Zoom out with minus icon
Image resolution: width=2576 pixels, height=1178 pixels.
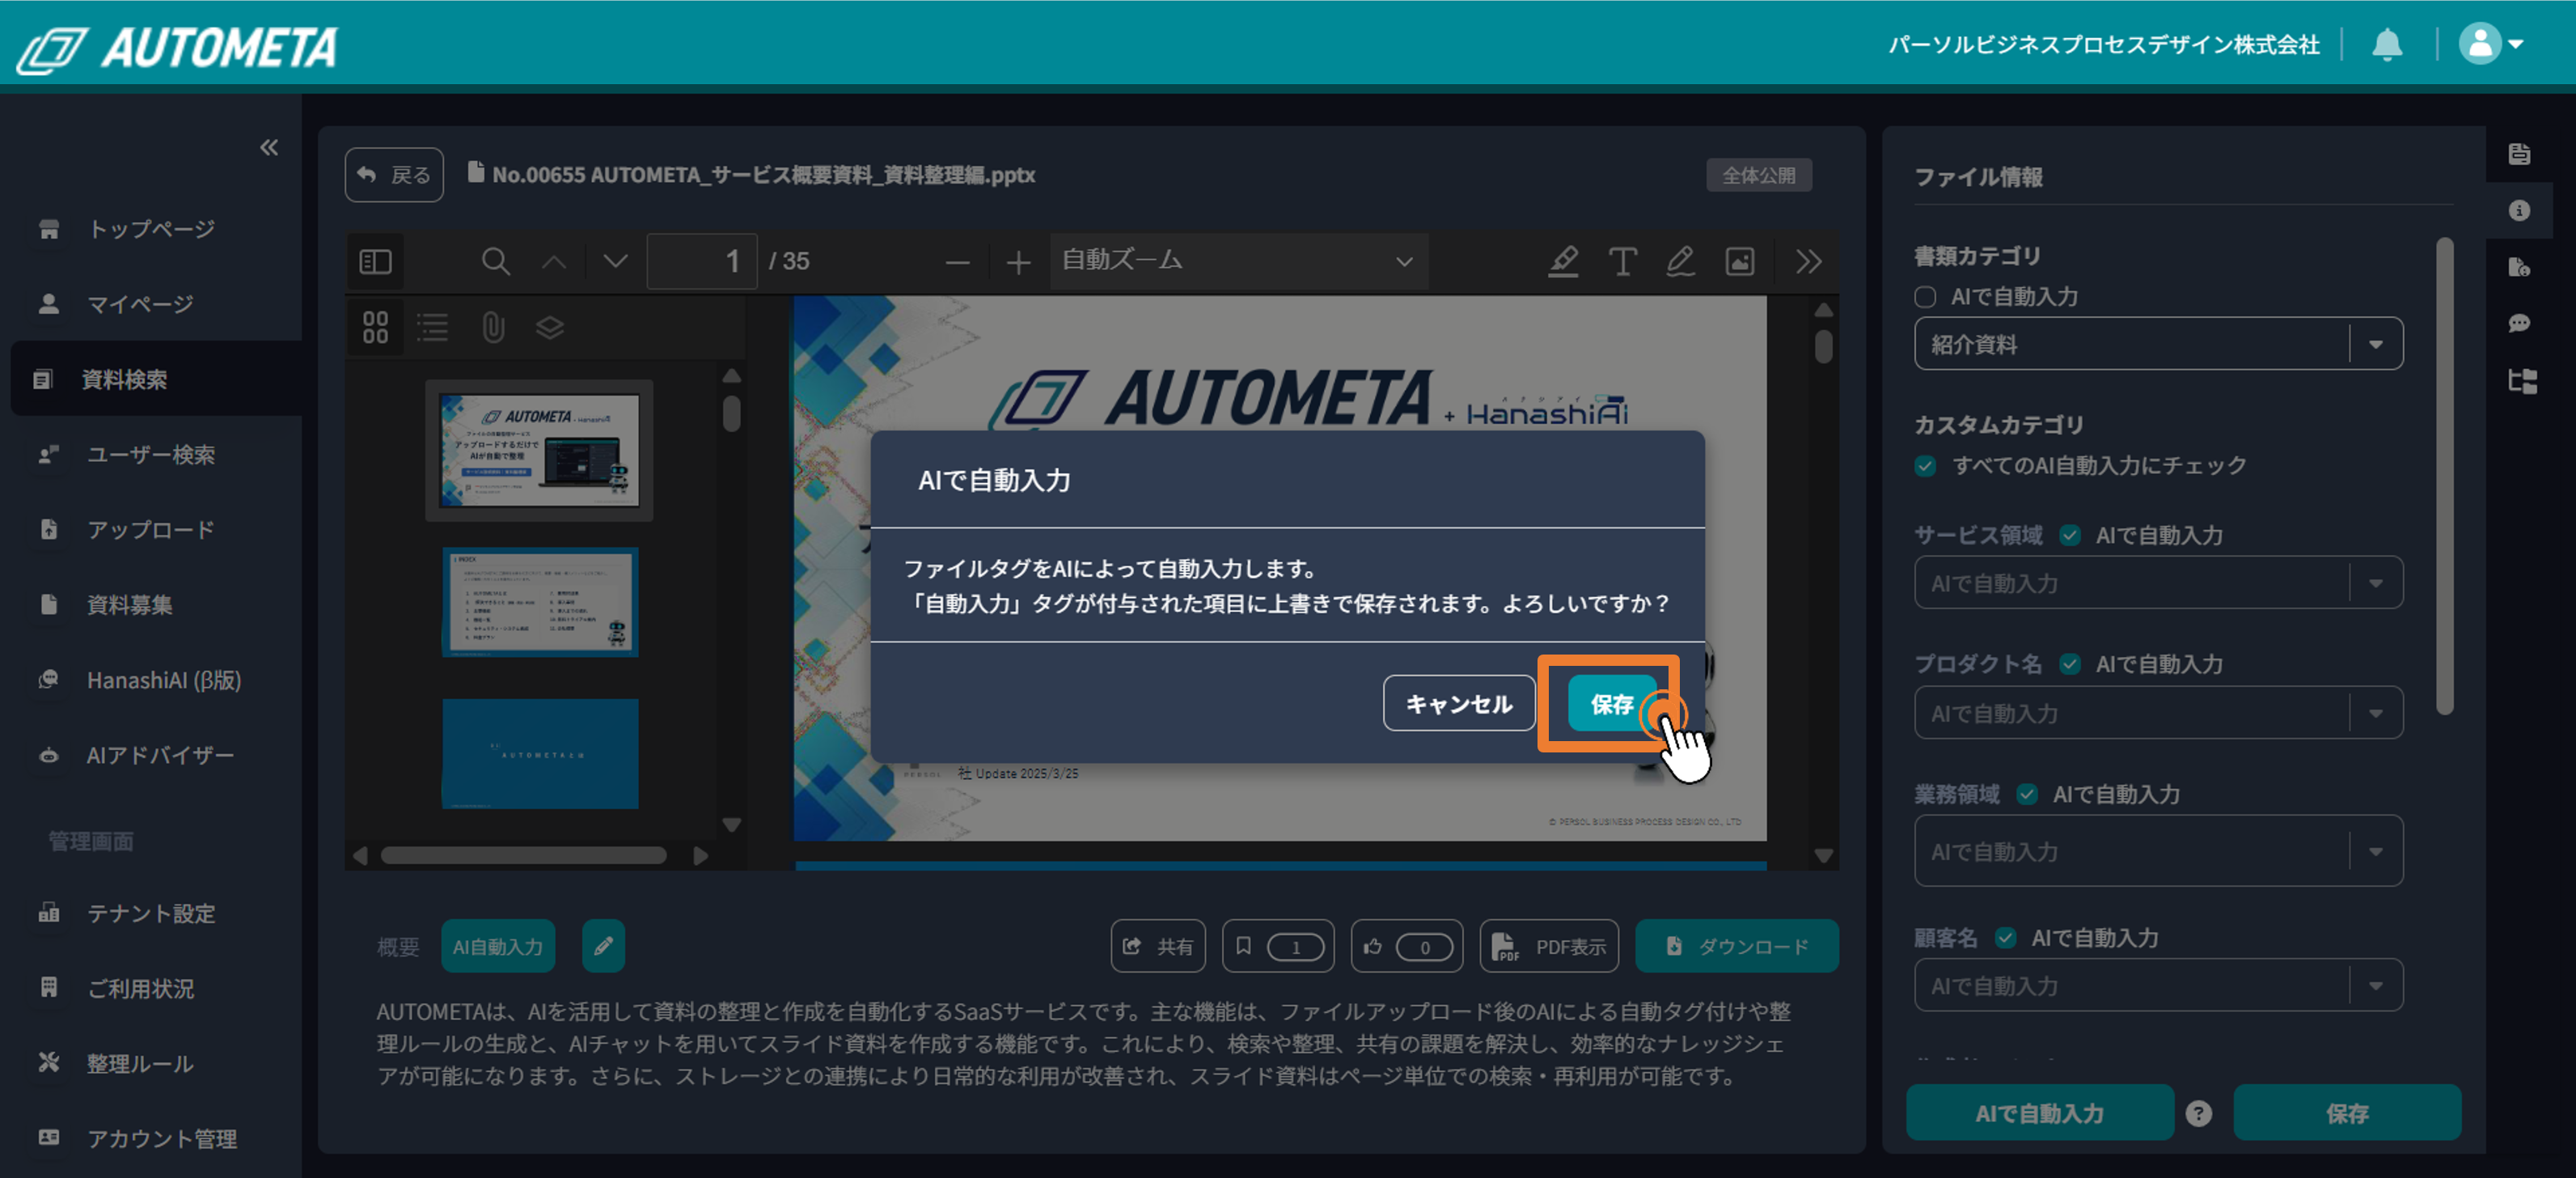(957, 263)
